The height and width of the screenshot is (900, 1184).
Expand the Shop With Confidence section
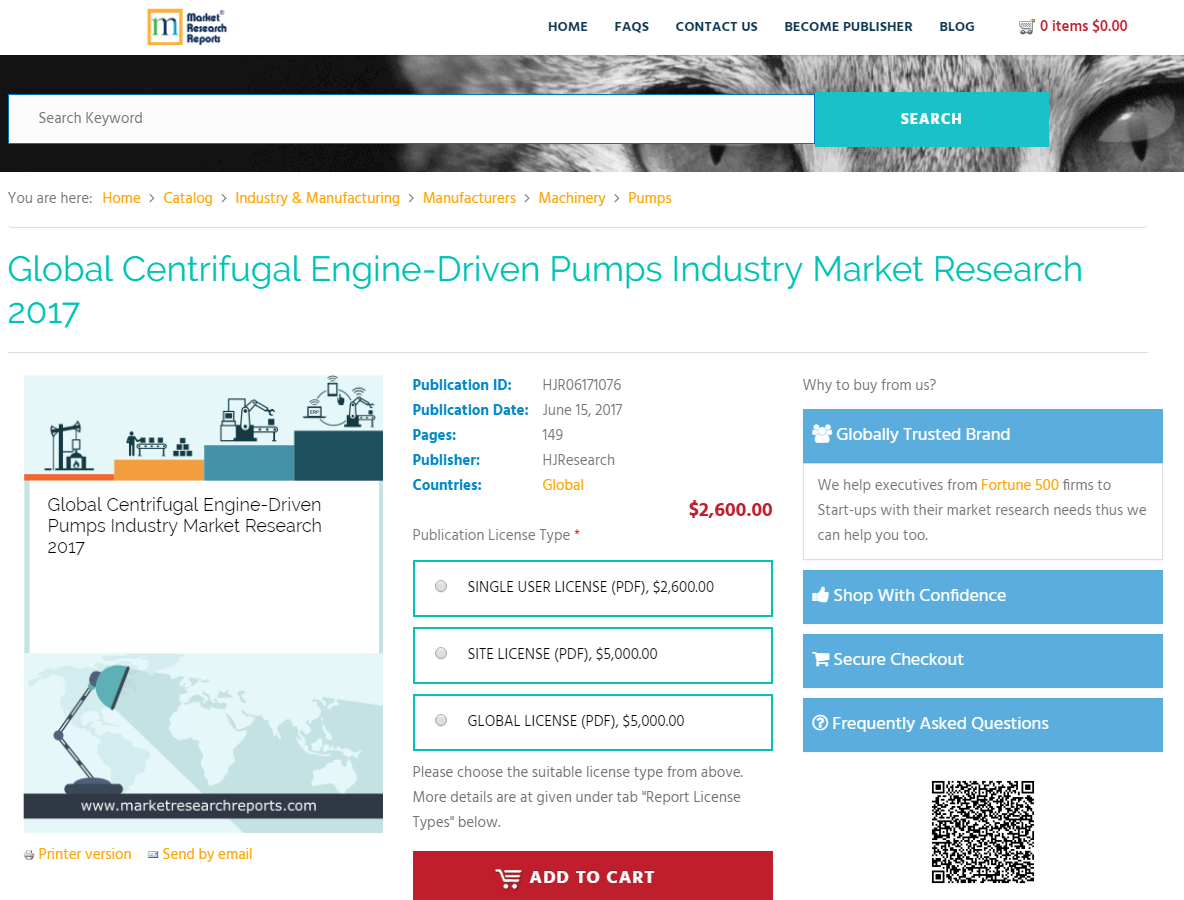[x=982, y=596]
